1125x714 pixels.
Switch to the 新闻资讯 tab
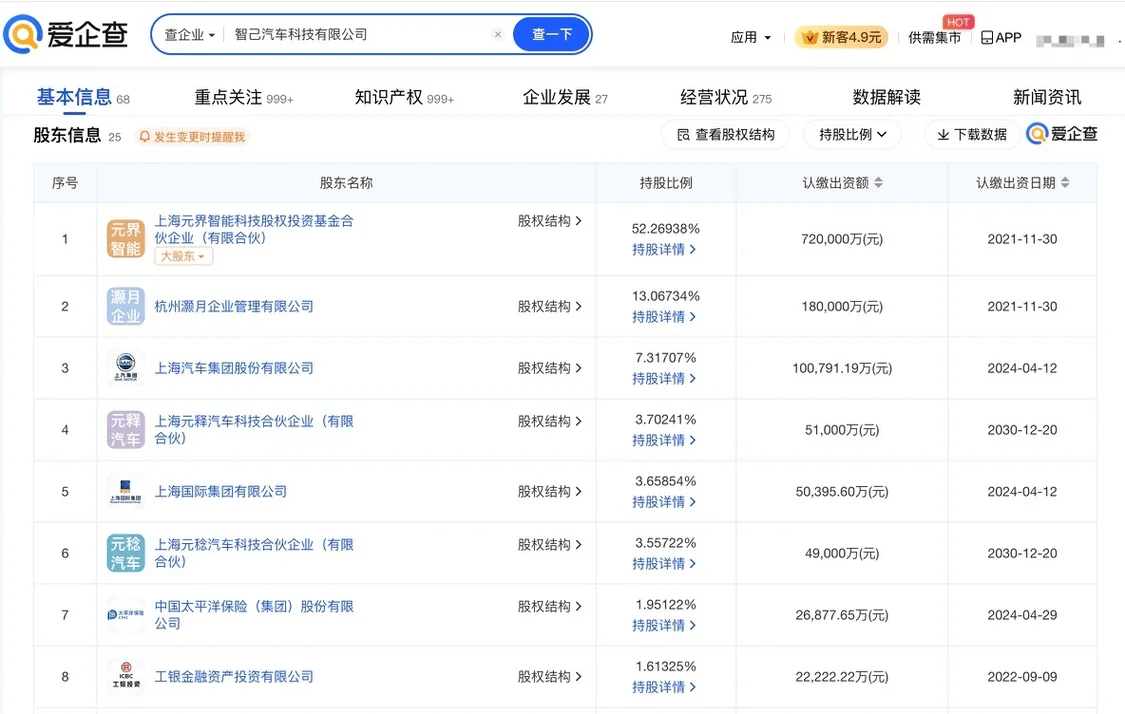click(x=1047, y=97)
